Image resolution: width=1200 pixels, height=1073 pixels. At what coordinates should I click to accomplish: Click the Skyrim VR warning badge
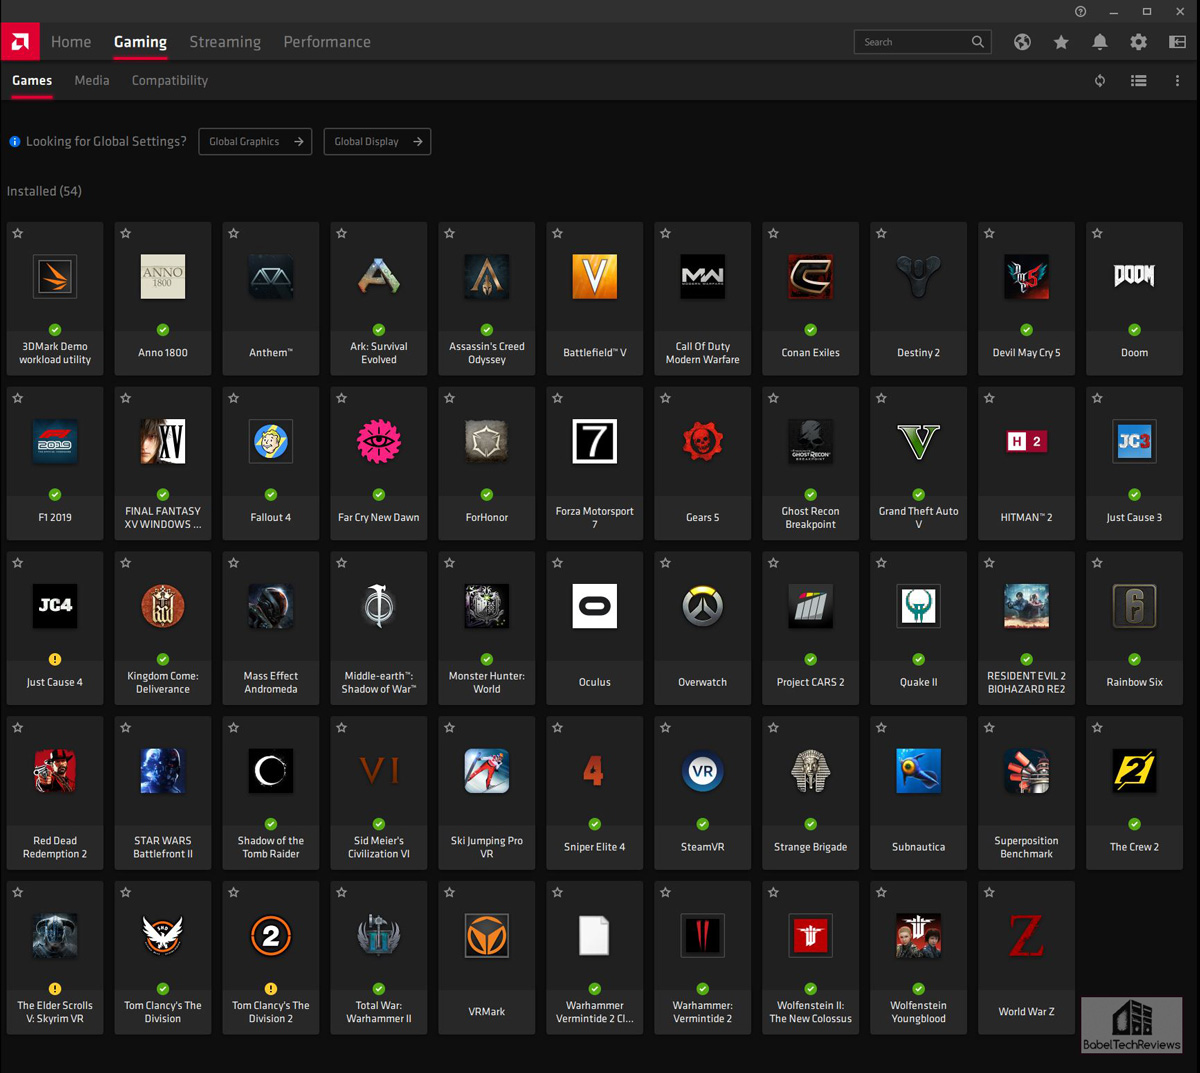click(55, 989)
